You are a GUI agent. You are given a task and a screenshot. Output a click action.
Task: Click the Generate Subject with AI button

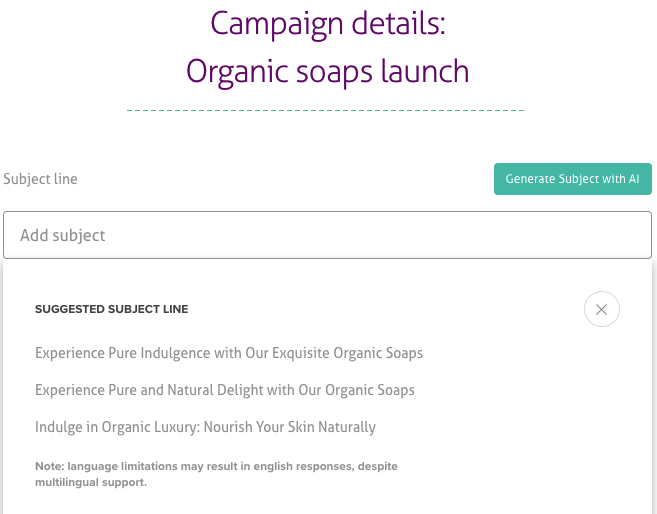(x=572, y=179)
